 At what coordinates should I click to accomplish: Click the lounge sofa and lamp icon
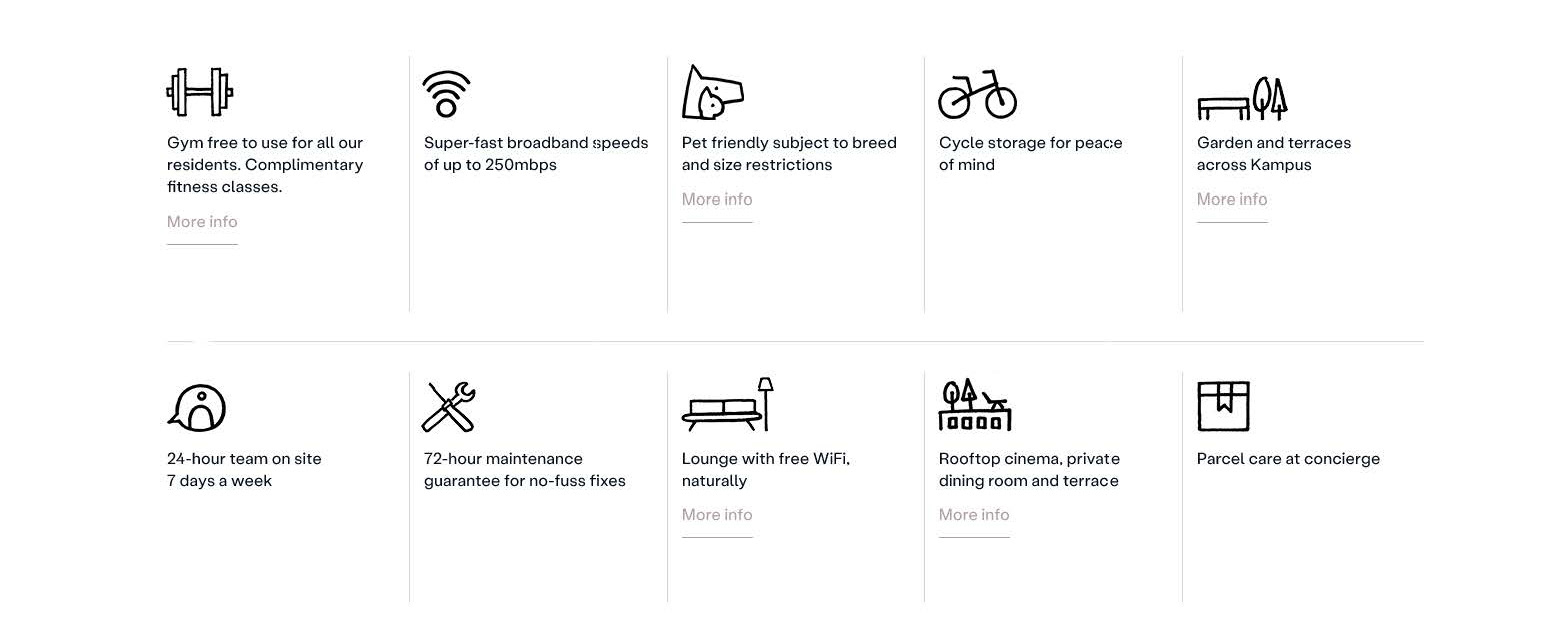point(728,405)
